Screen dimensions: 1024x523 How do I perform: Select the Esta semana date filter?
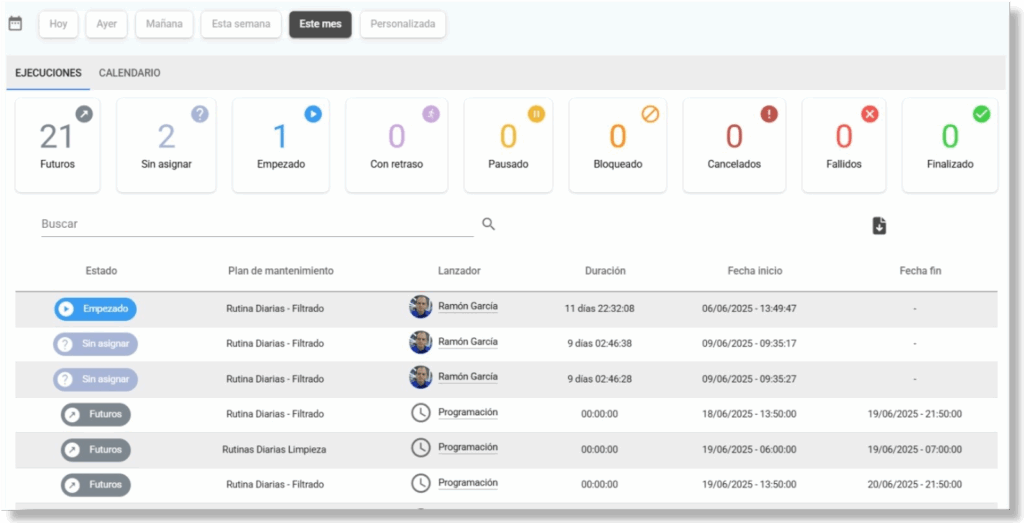(240, 24)
